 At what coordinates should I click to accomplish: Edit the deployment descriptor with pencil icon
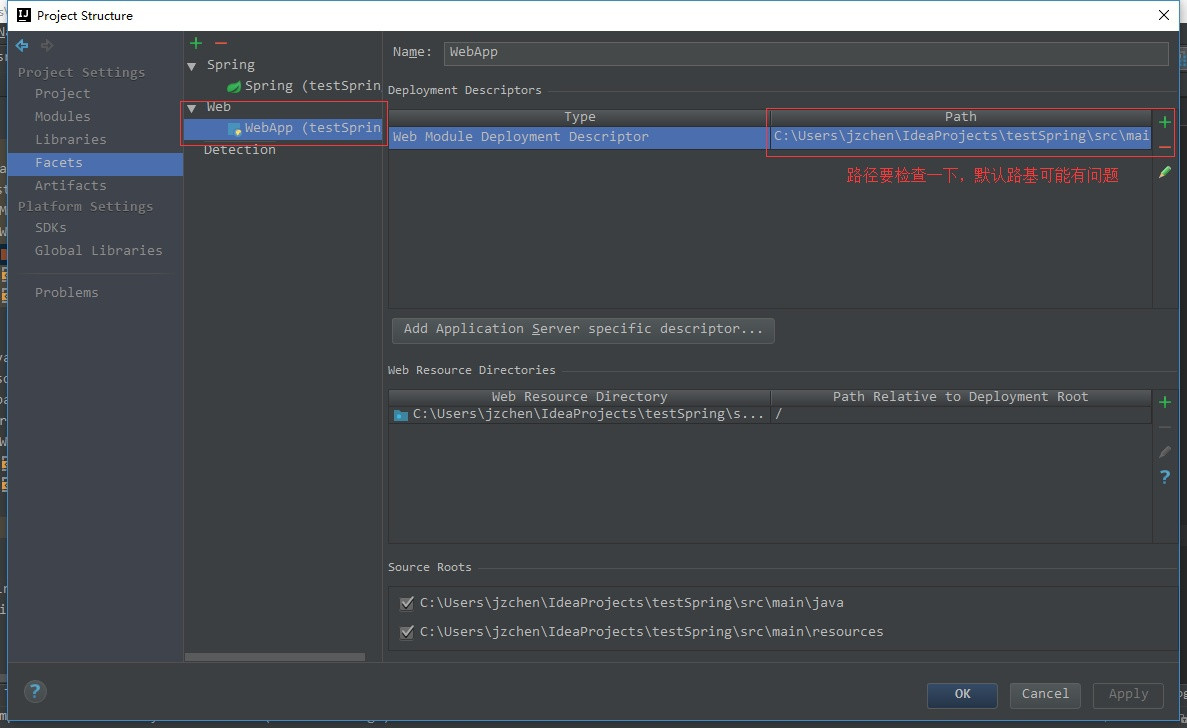[1165, 173]
